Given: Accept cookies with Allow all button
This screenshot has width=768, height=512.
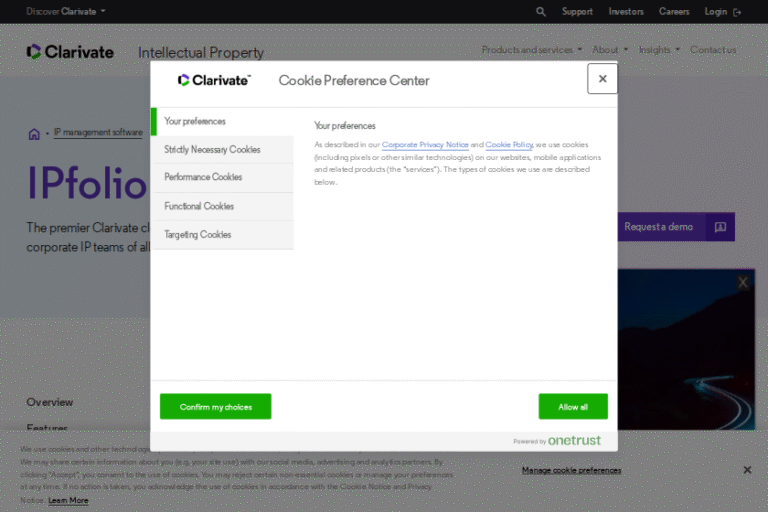Looking at the screenshot, I should pyautogui.click(x=573, y=406).
